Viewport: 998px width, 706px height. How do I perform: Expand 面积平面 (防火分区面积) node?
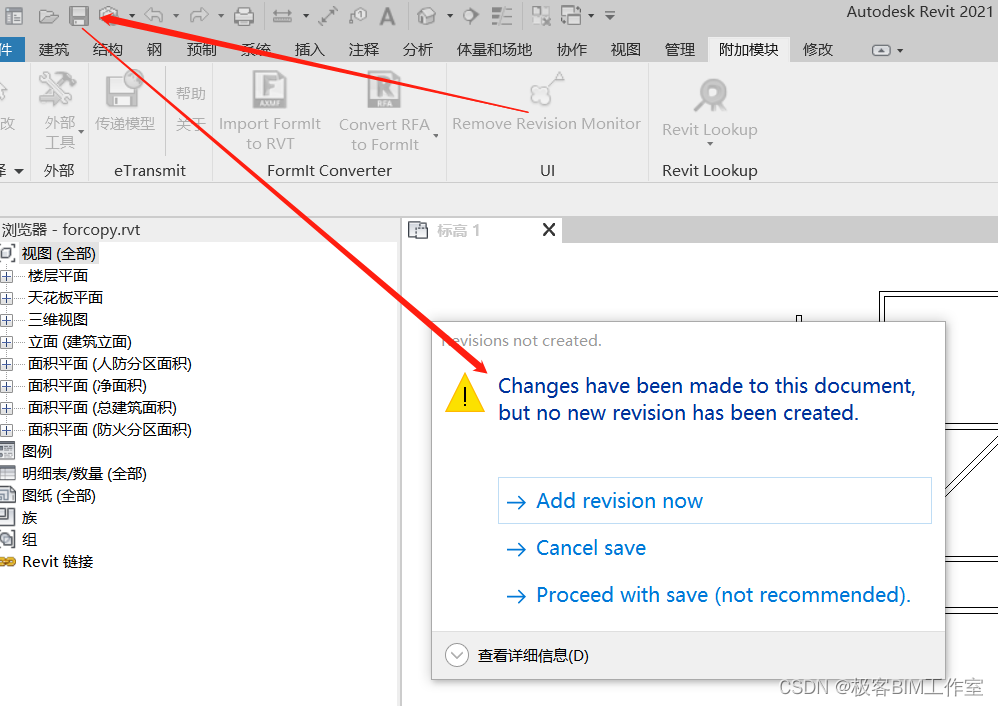click(6, 430)
